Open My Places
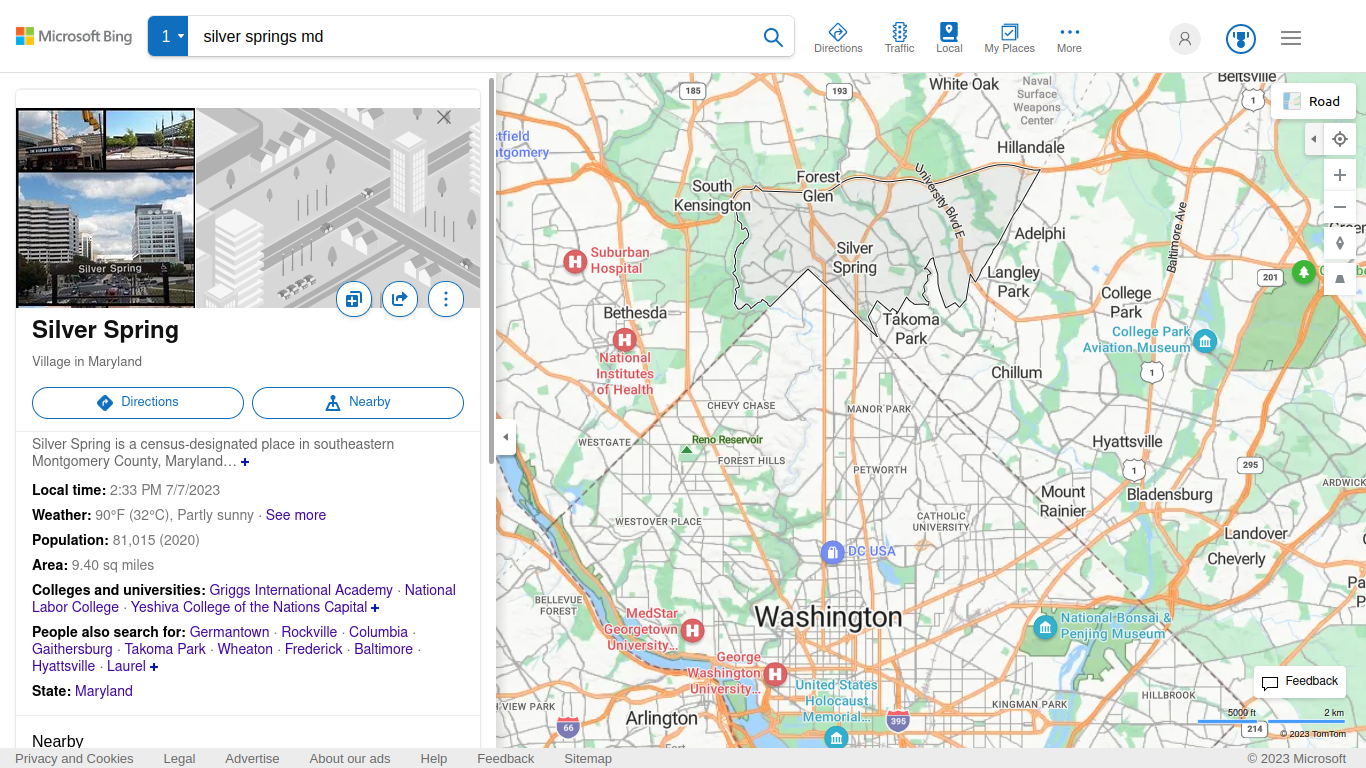The width and height of the screenshot is (1366, 768). 1009,38
